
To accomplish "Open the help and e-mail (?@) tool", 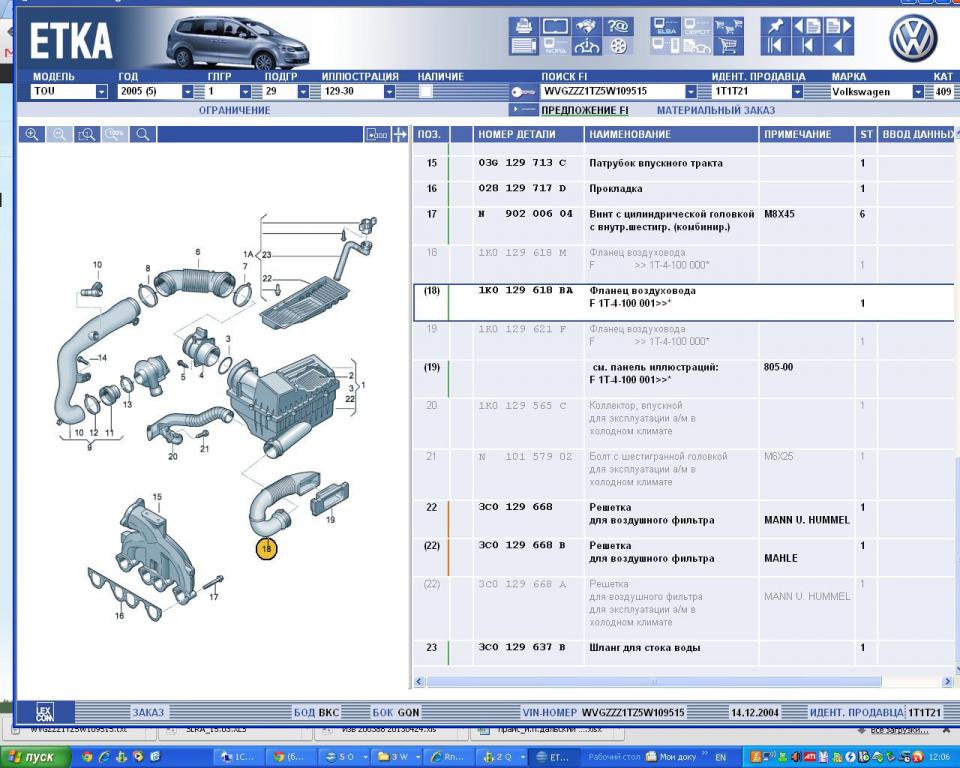I will coord(618,26).
